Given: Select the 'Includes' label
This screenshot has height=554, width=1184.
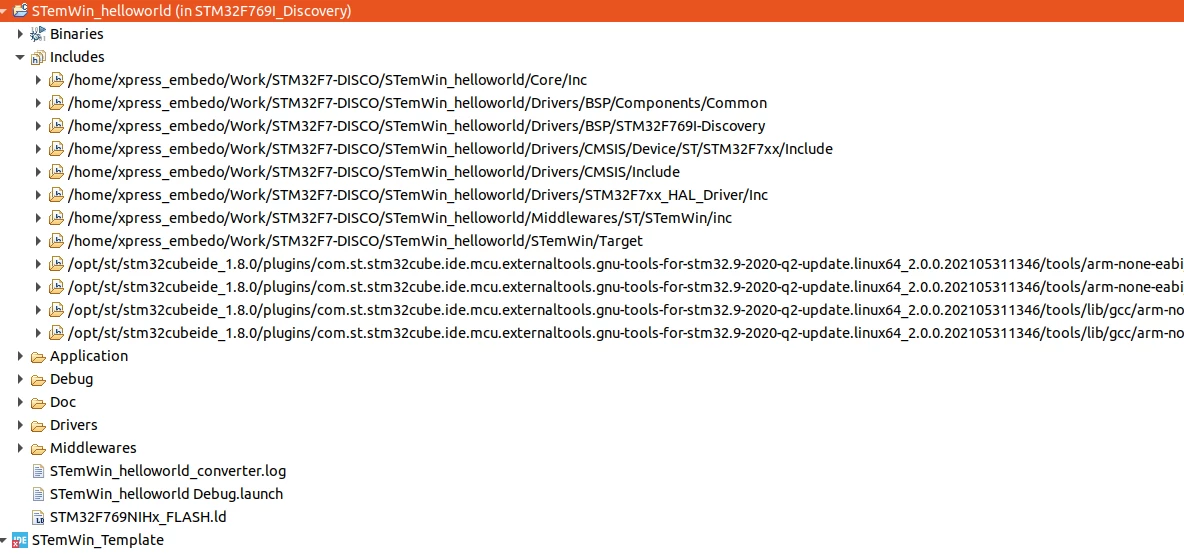Looking at the screenshot, I should pos(77,57).
